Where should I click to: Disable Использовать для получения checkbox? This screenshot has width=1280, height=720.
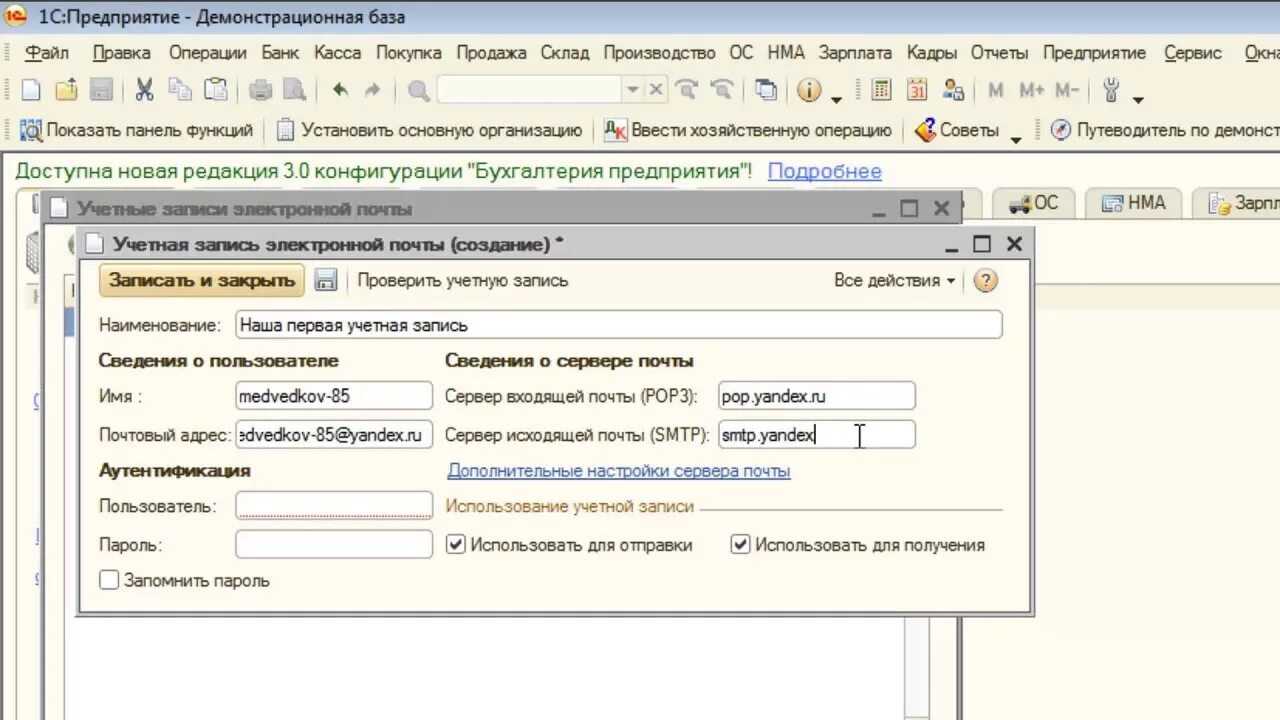pyautogui.click(x=741, y=545)
